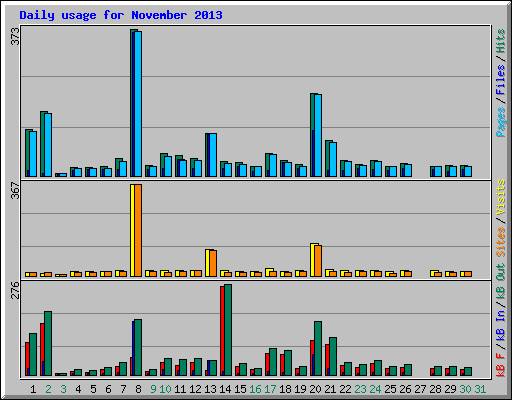The height and width of the screenshot is (400, 512).
Task: Select day 30 on the x-axis
Action: (465, 389)
